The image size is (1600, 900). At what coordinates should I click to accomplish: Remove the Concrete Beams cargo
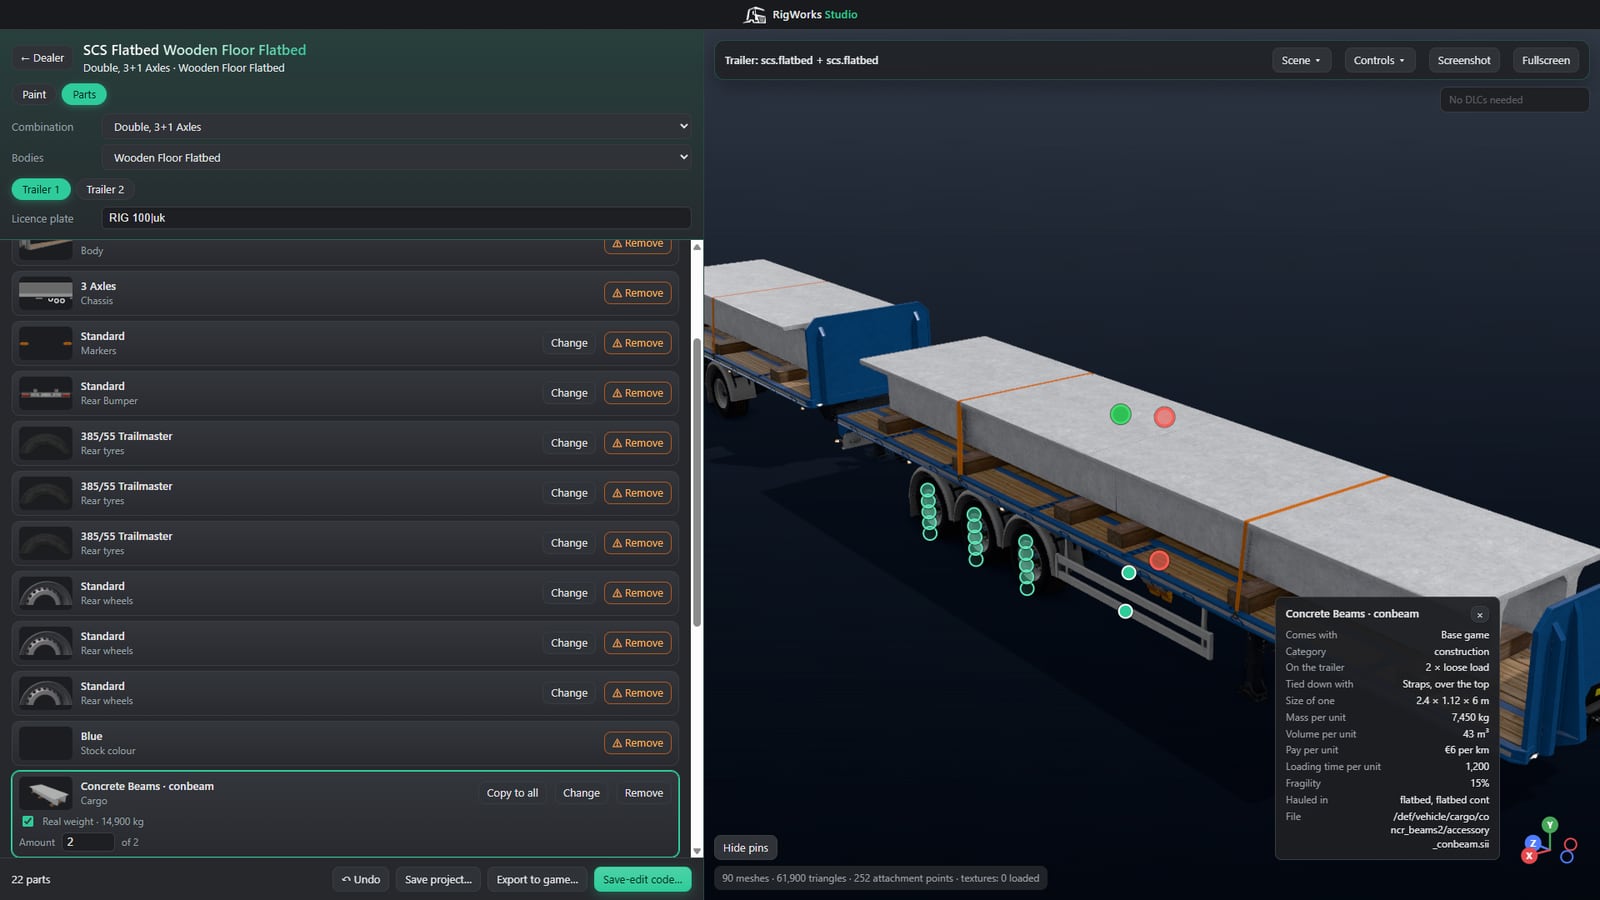pos(644,793)
